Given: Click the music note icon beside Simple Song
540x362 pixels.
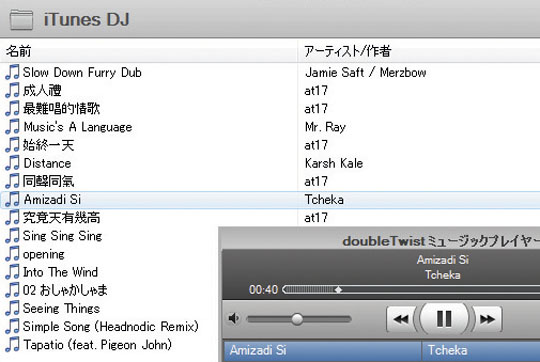Looking at the screenshot, I should pyautogui.click(x=12, y=327).
